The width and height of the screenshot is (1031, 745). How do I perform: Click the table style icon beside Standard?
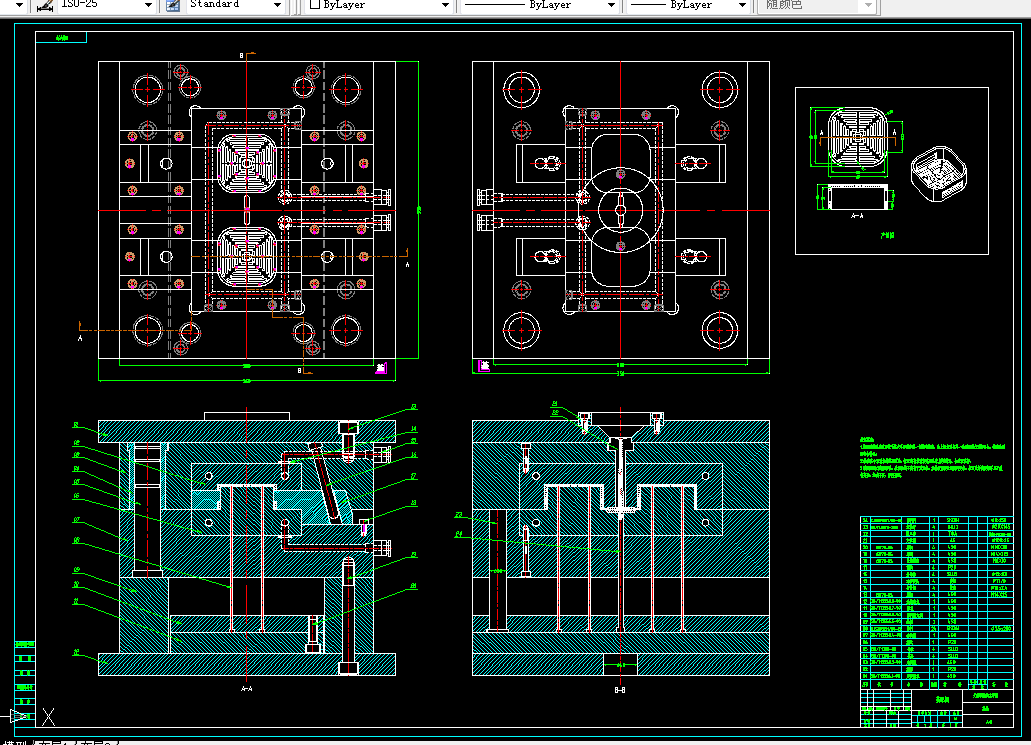173,5
